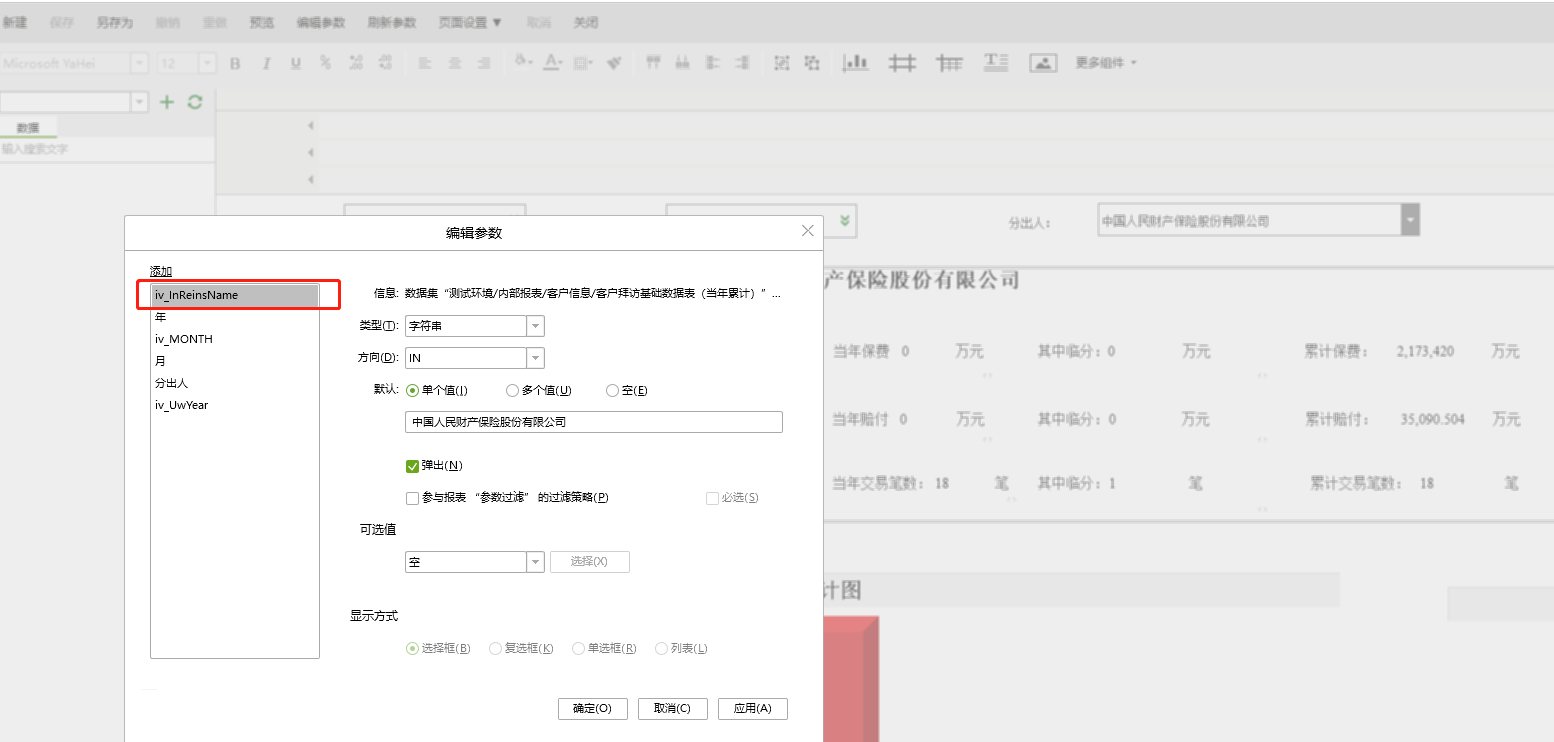Click 关闭 in top menu

pos(586,22)
